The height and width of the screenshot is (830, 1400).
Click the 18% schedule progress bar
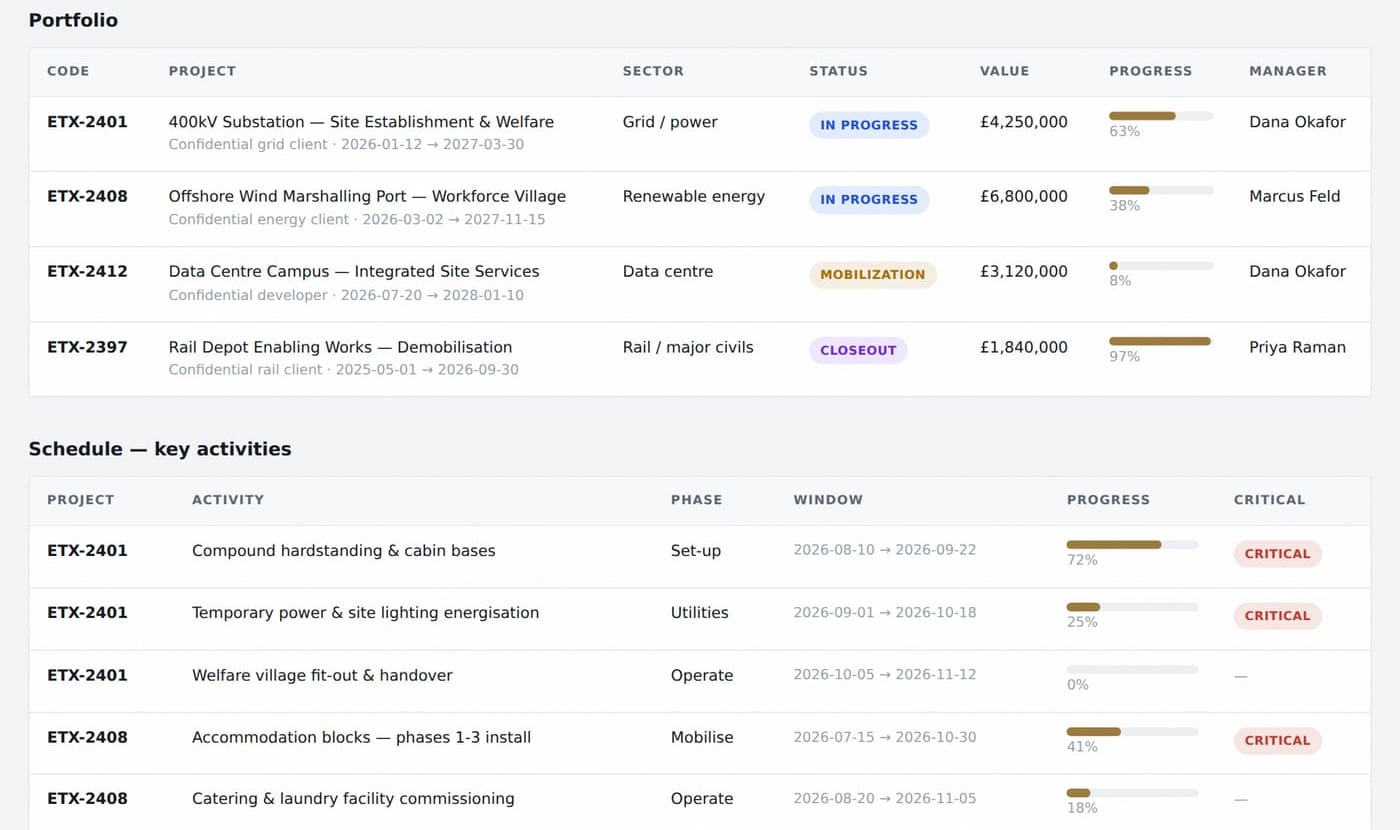click(1132, 793)
